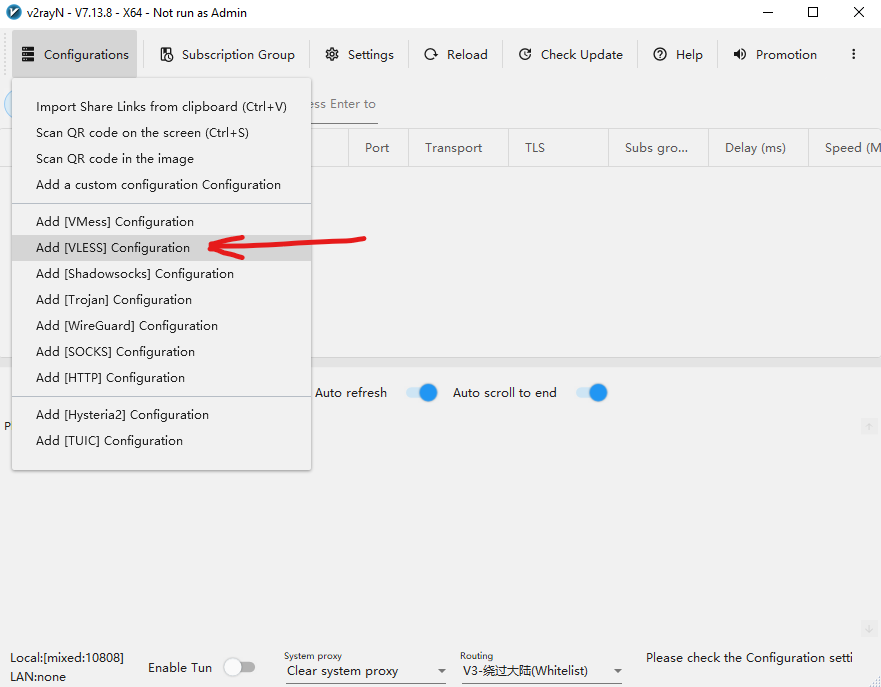Click Scan QR code on the screen
881x687 pixels.
(142, 133)
